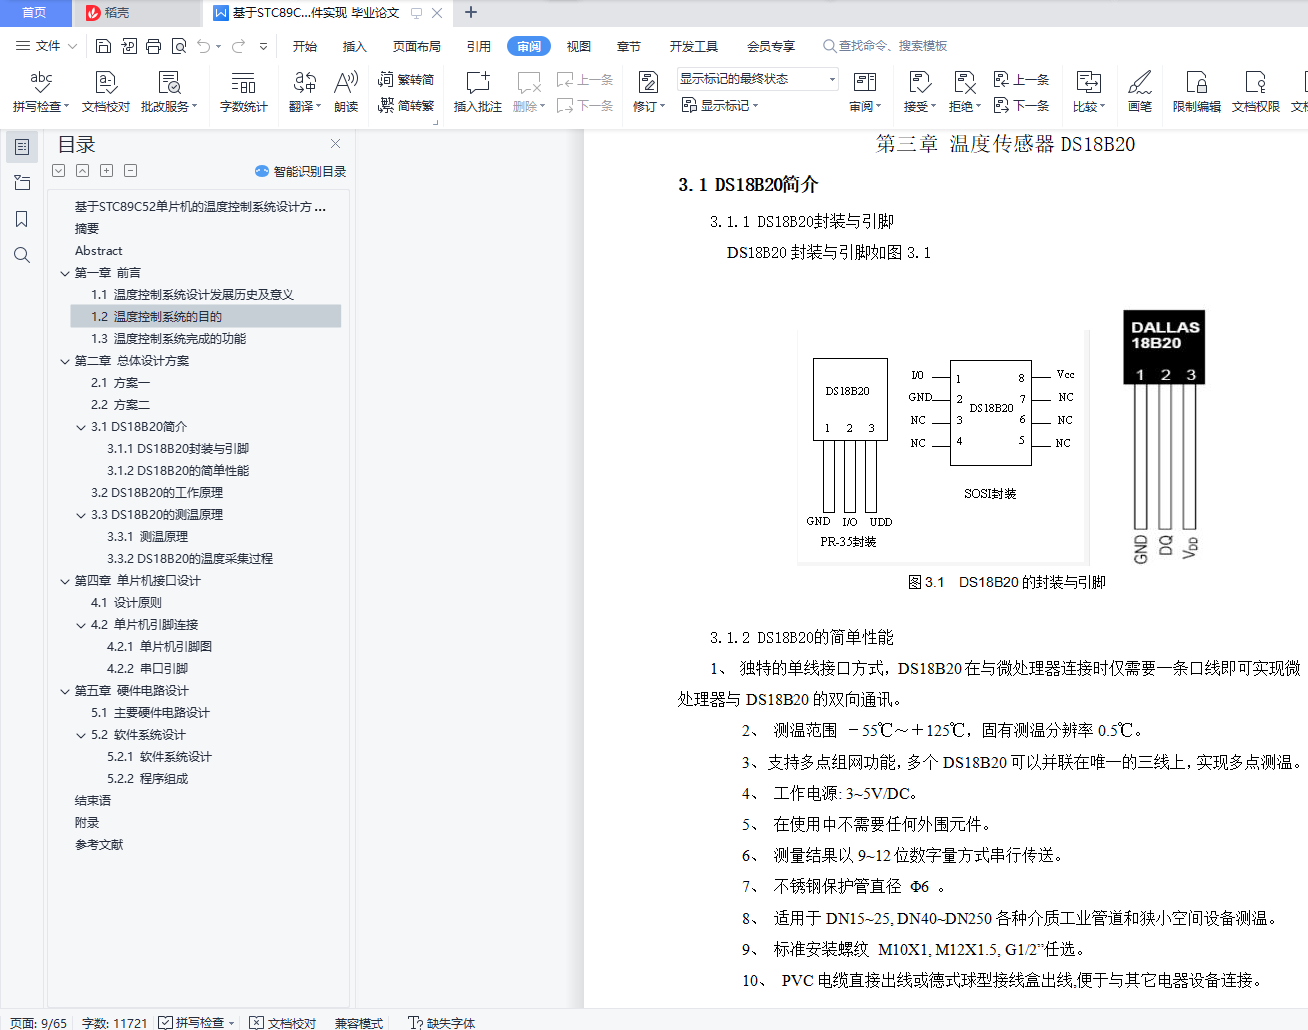Toggle track changes (修订)
Viewport: 1308px width, 1030px height.
pos(649,90)
